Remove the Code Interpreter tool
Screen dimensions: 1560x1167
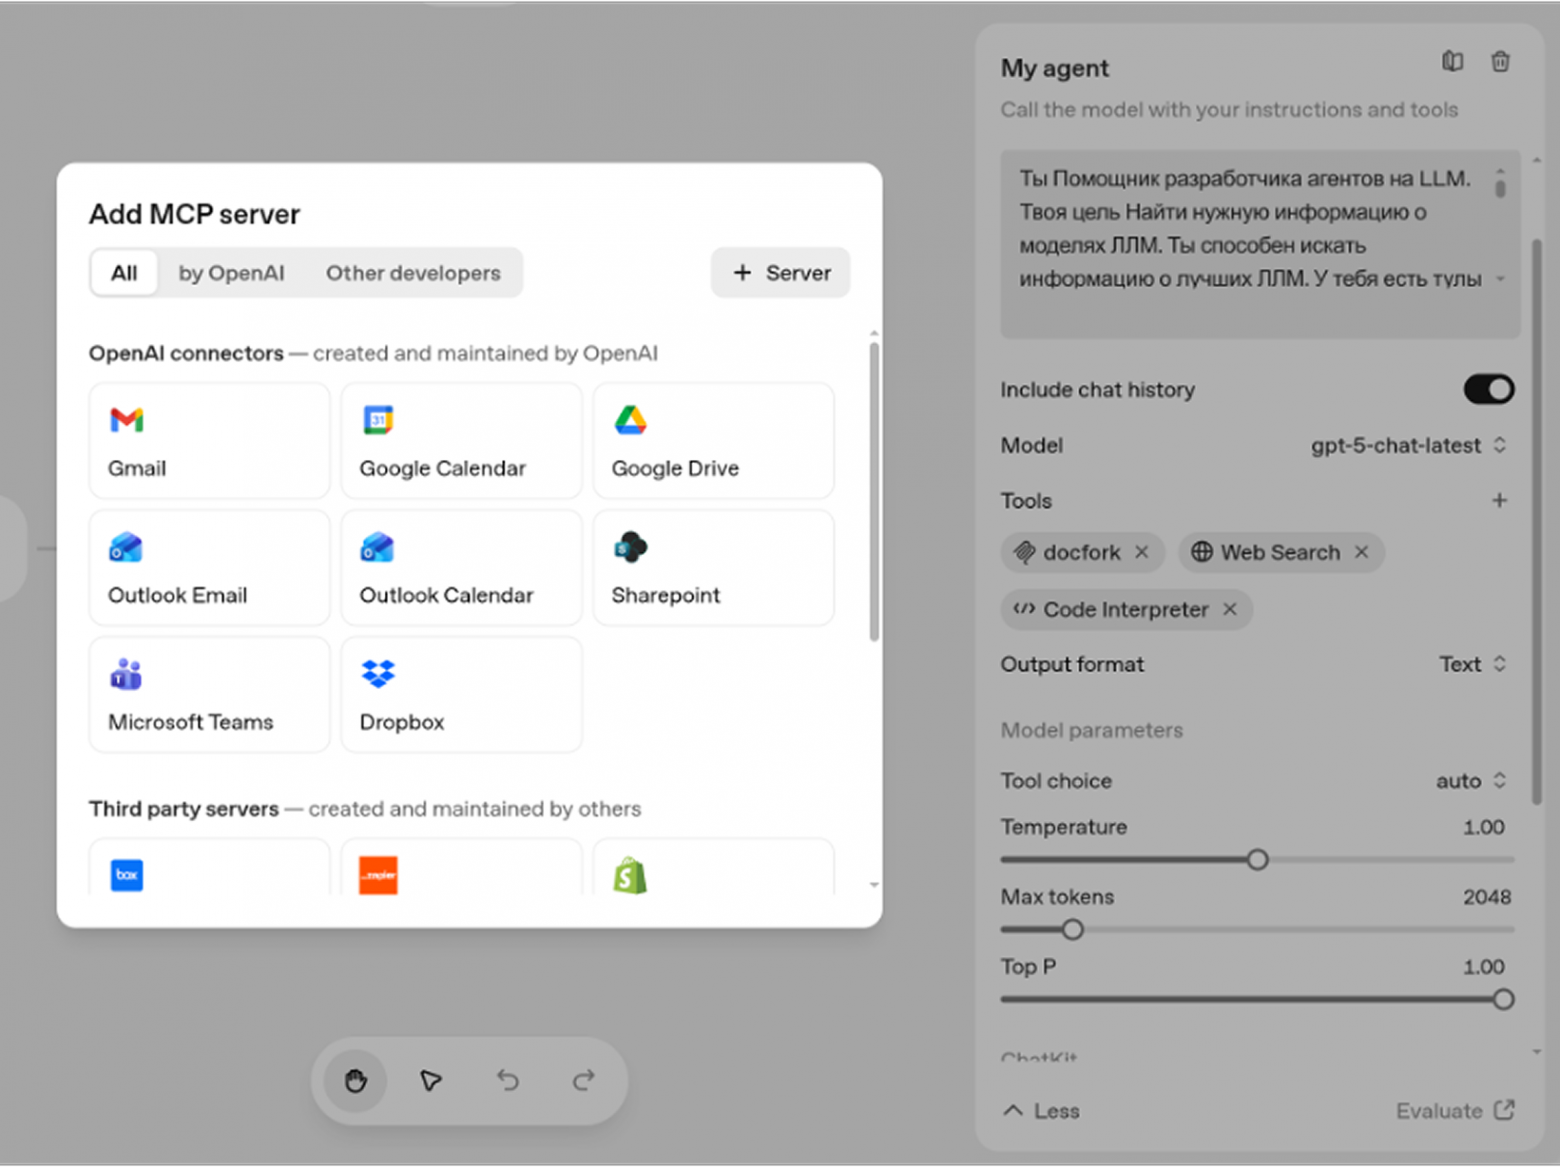pos(1230,609)
